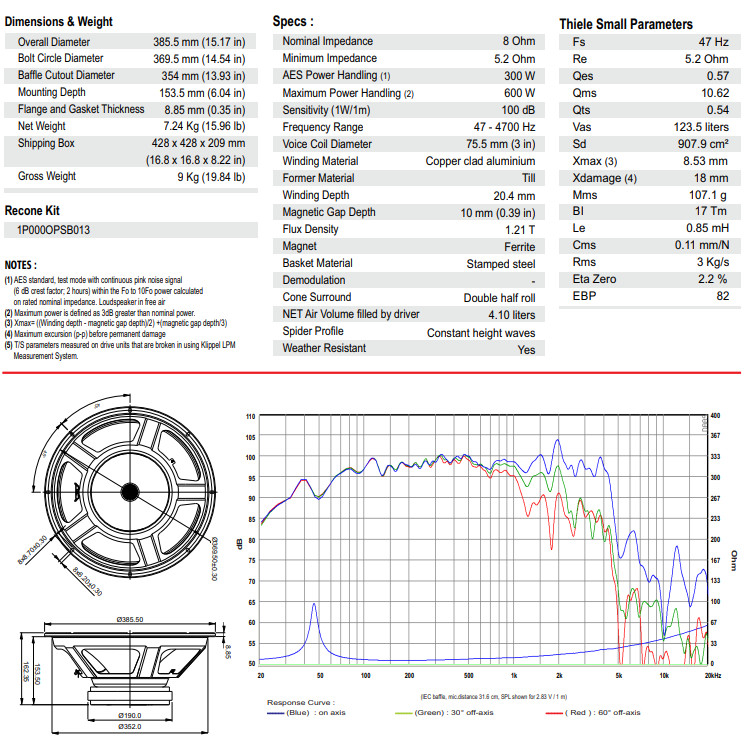Select NET Air Volume value 4.10 liters
744x750 pixels.
pos(512,315)
